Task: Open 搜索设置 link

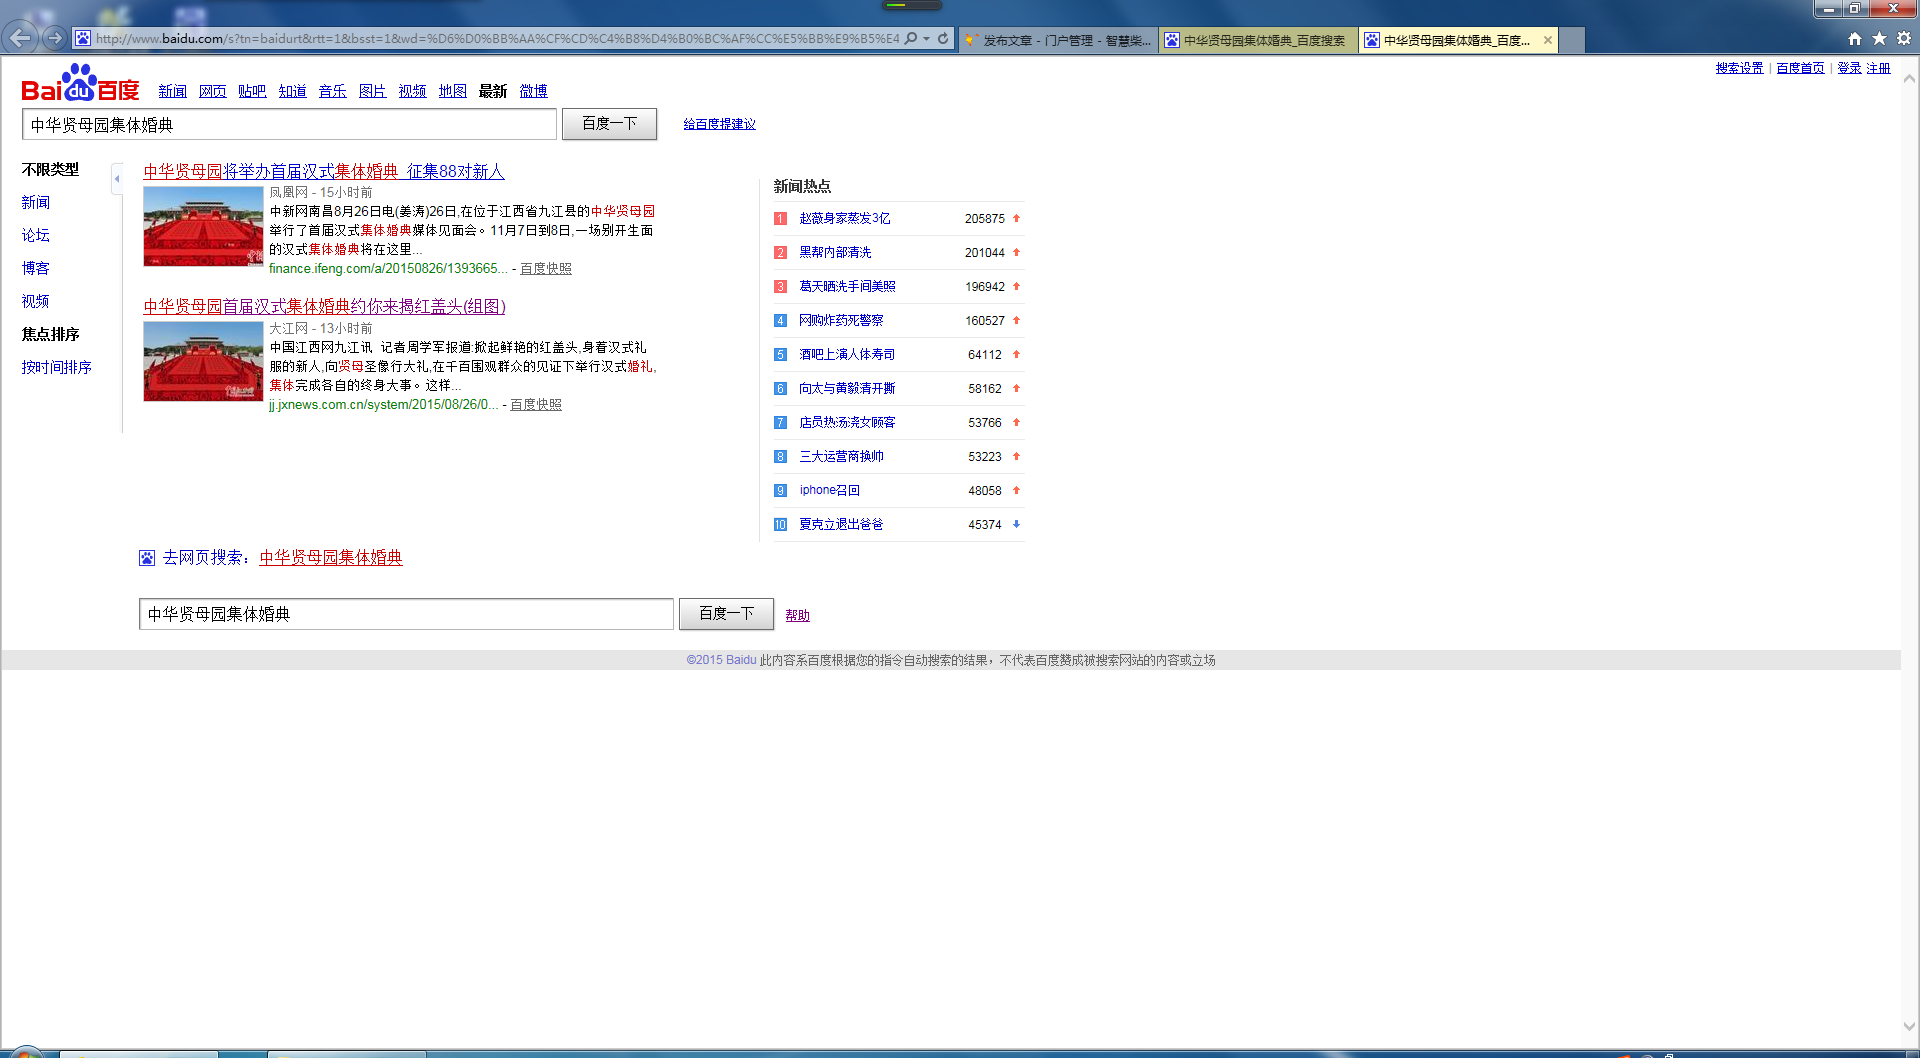Action: tap(1739, 68)
